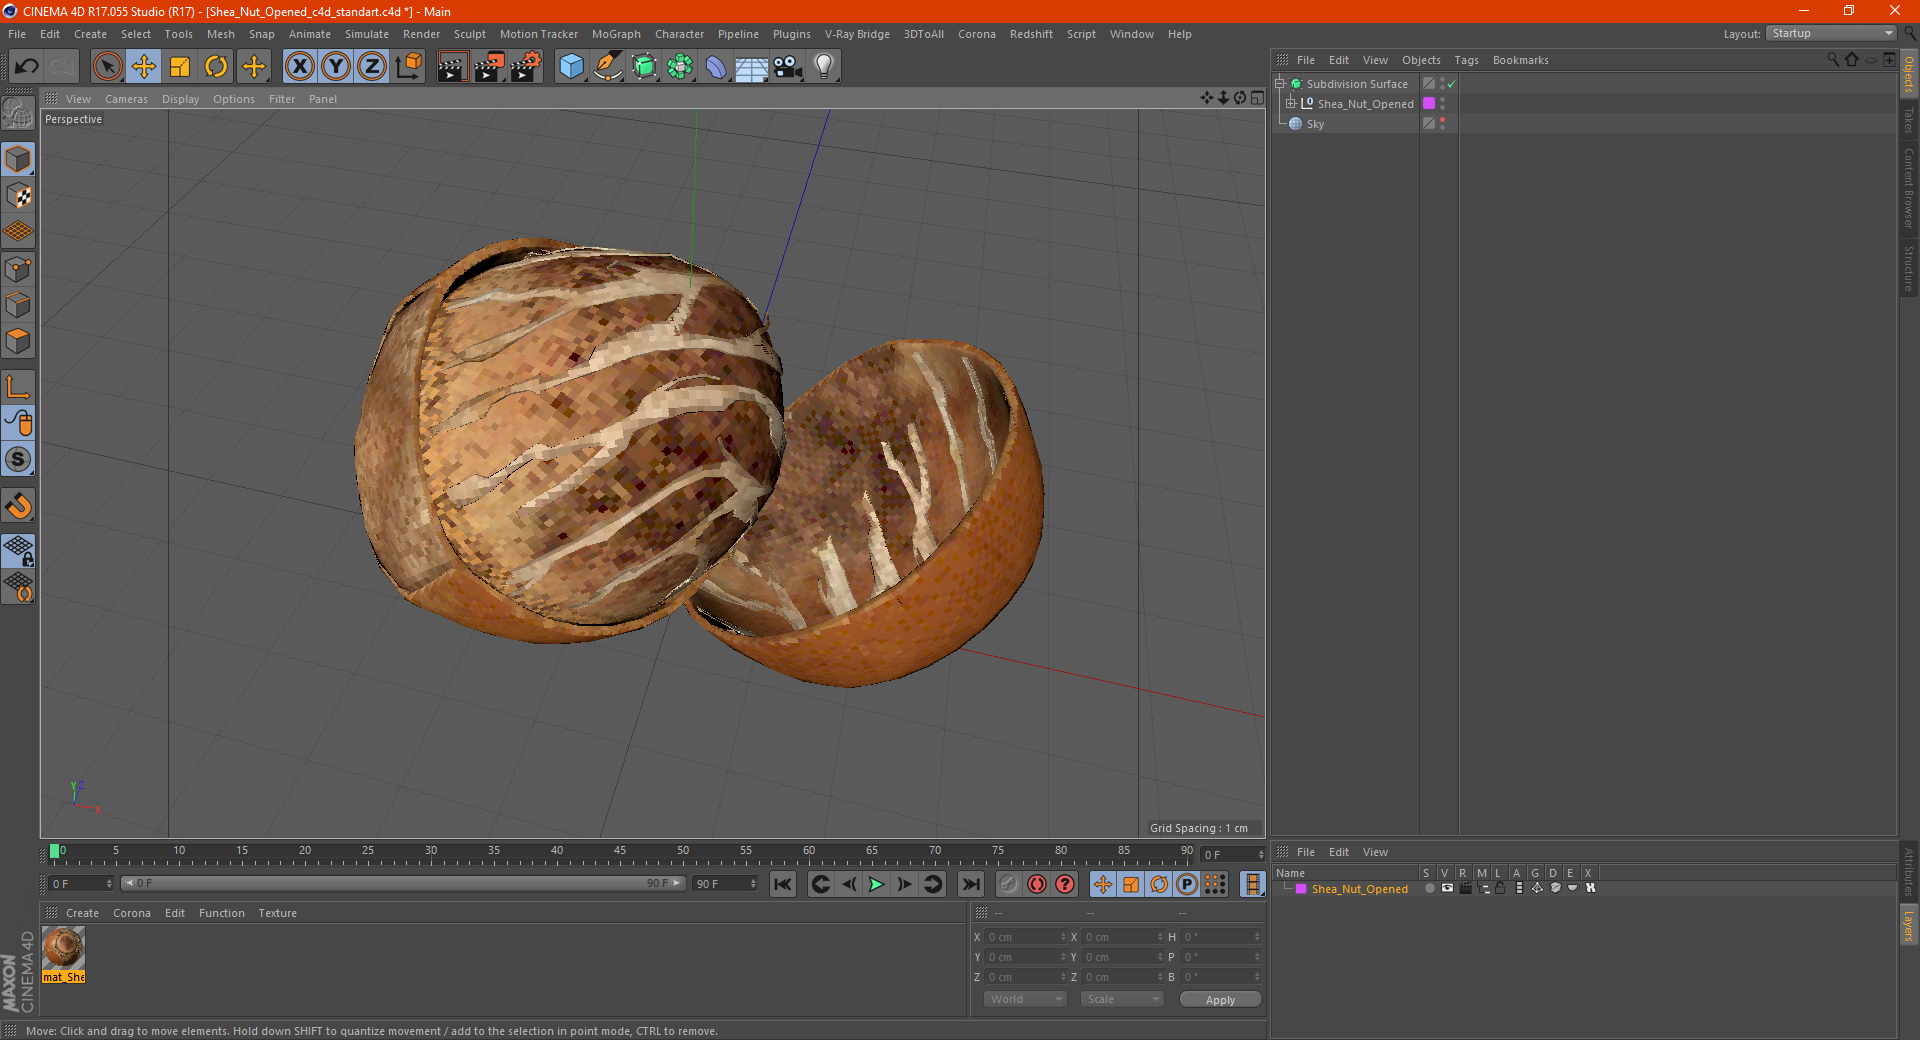This screenshot has height=1040, width=1920.
Task: Open the World coordinate dropdown
Action: pyautogui.click(x=1025, y=999)
